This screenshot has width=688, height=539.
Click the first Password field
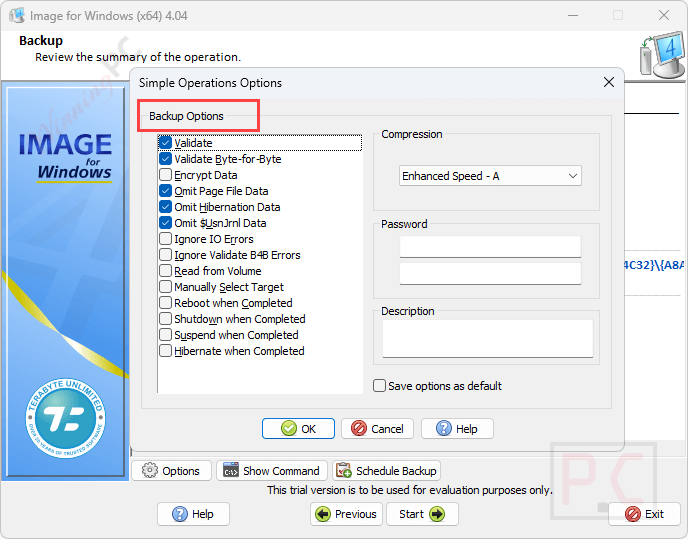490,247
